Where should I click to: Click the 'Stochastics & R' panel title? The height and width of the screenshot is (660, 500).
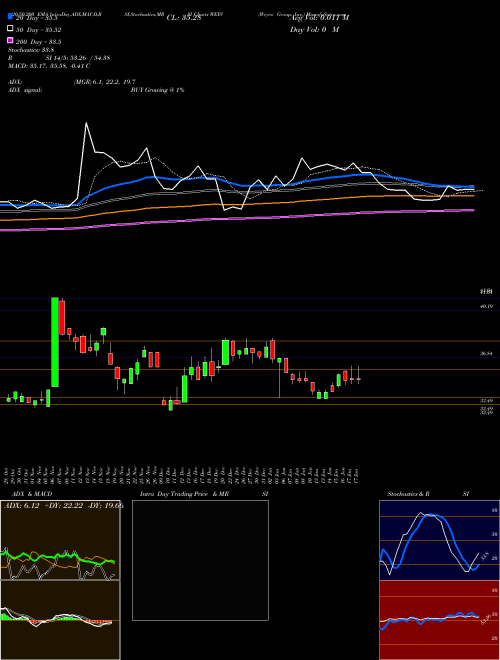point(409,494)
